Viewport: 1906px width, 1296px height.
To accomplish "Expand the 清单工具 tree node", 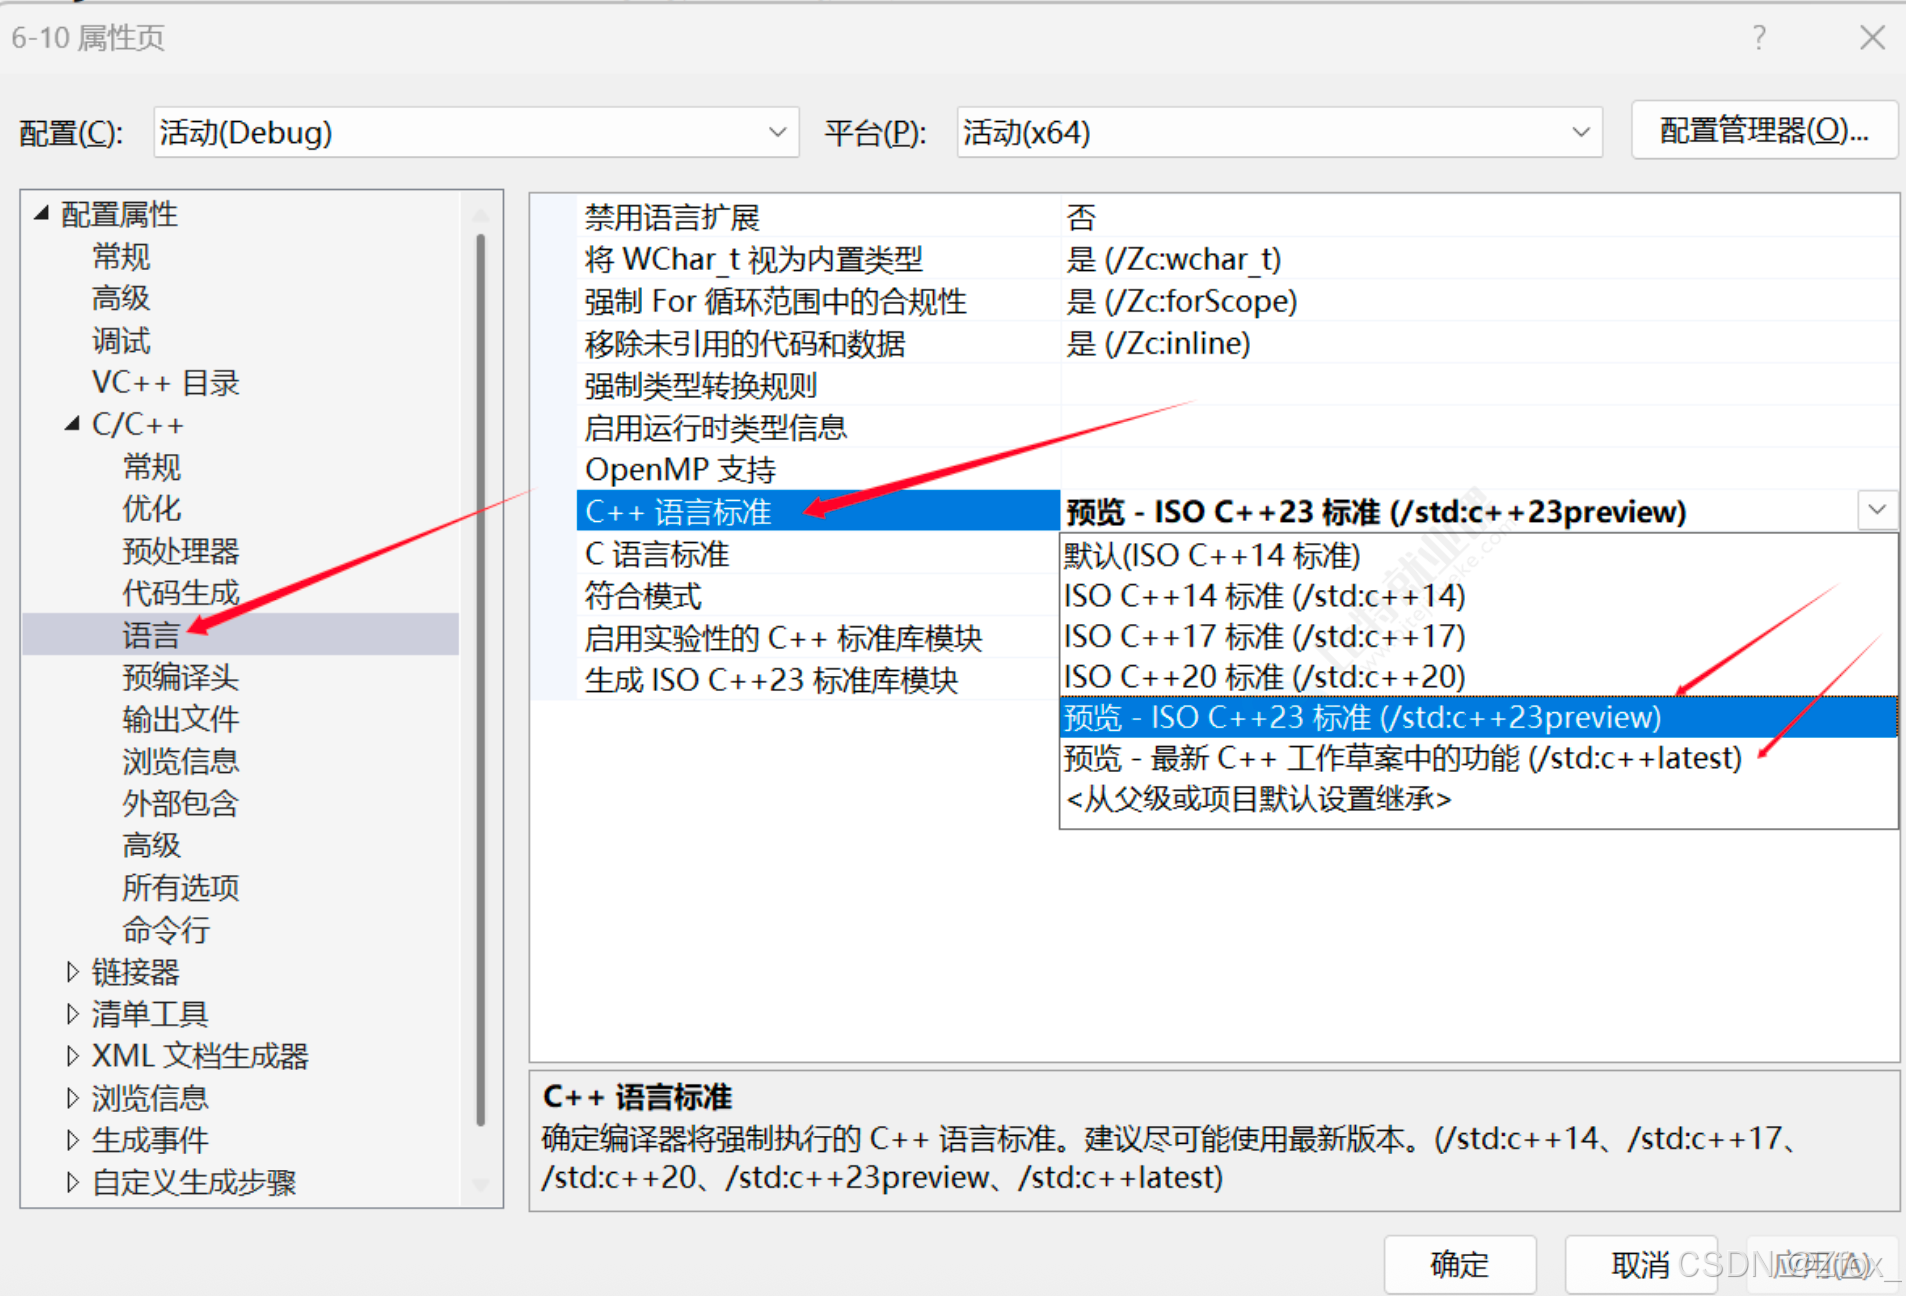I will pos(72,1013).
